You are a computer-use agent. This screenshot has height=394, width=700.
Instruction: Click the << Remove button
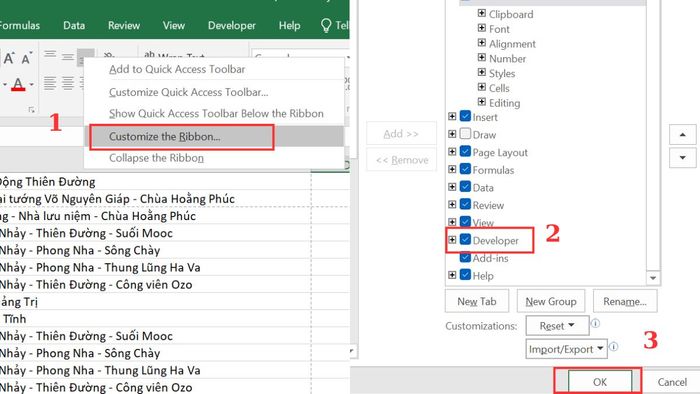[402, 160]
